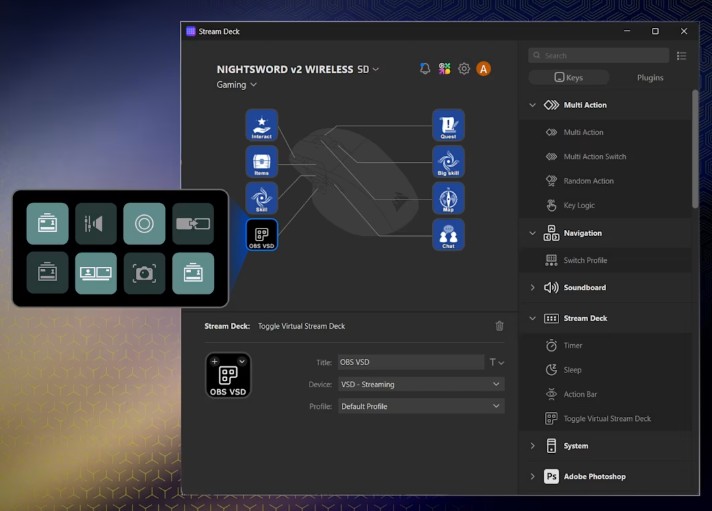This screenshot has height=511, width=712.
Task: Expand the Soundboard category
Action: point(532,288)
